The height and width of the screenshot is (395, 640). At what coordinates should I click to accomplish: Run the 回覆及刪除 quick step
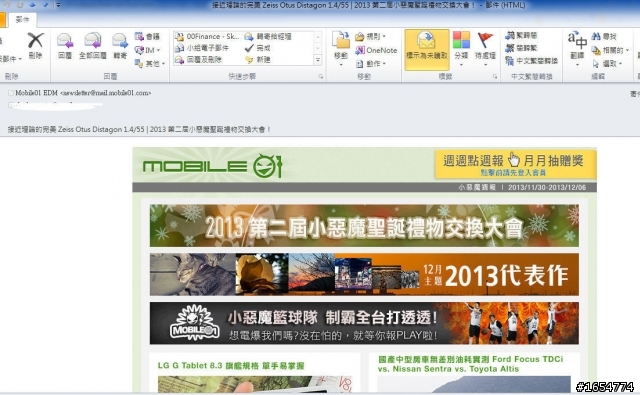198,60
